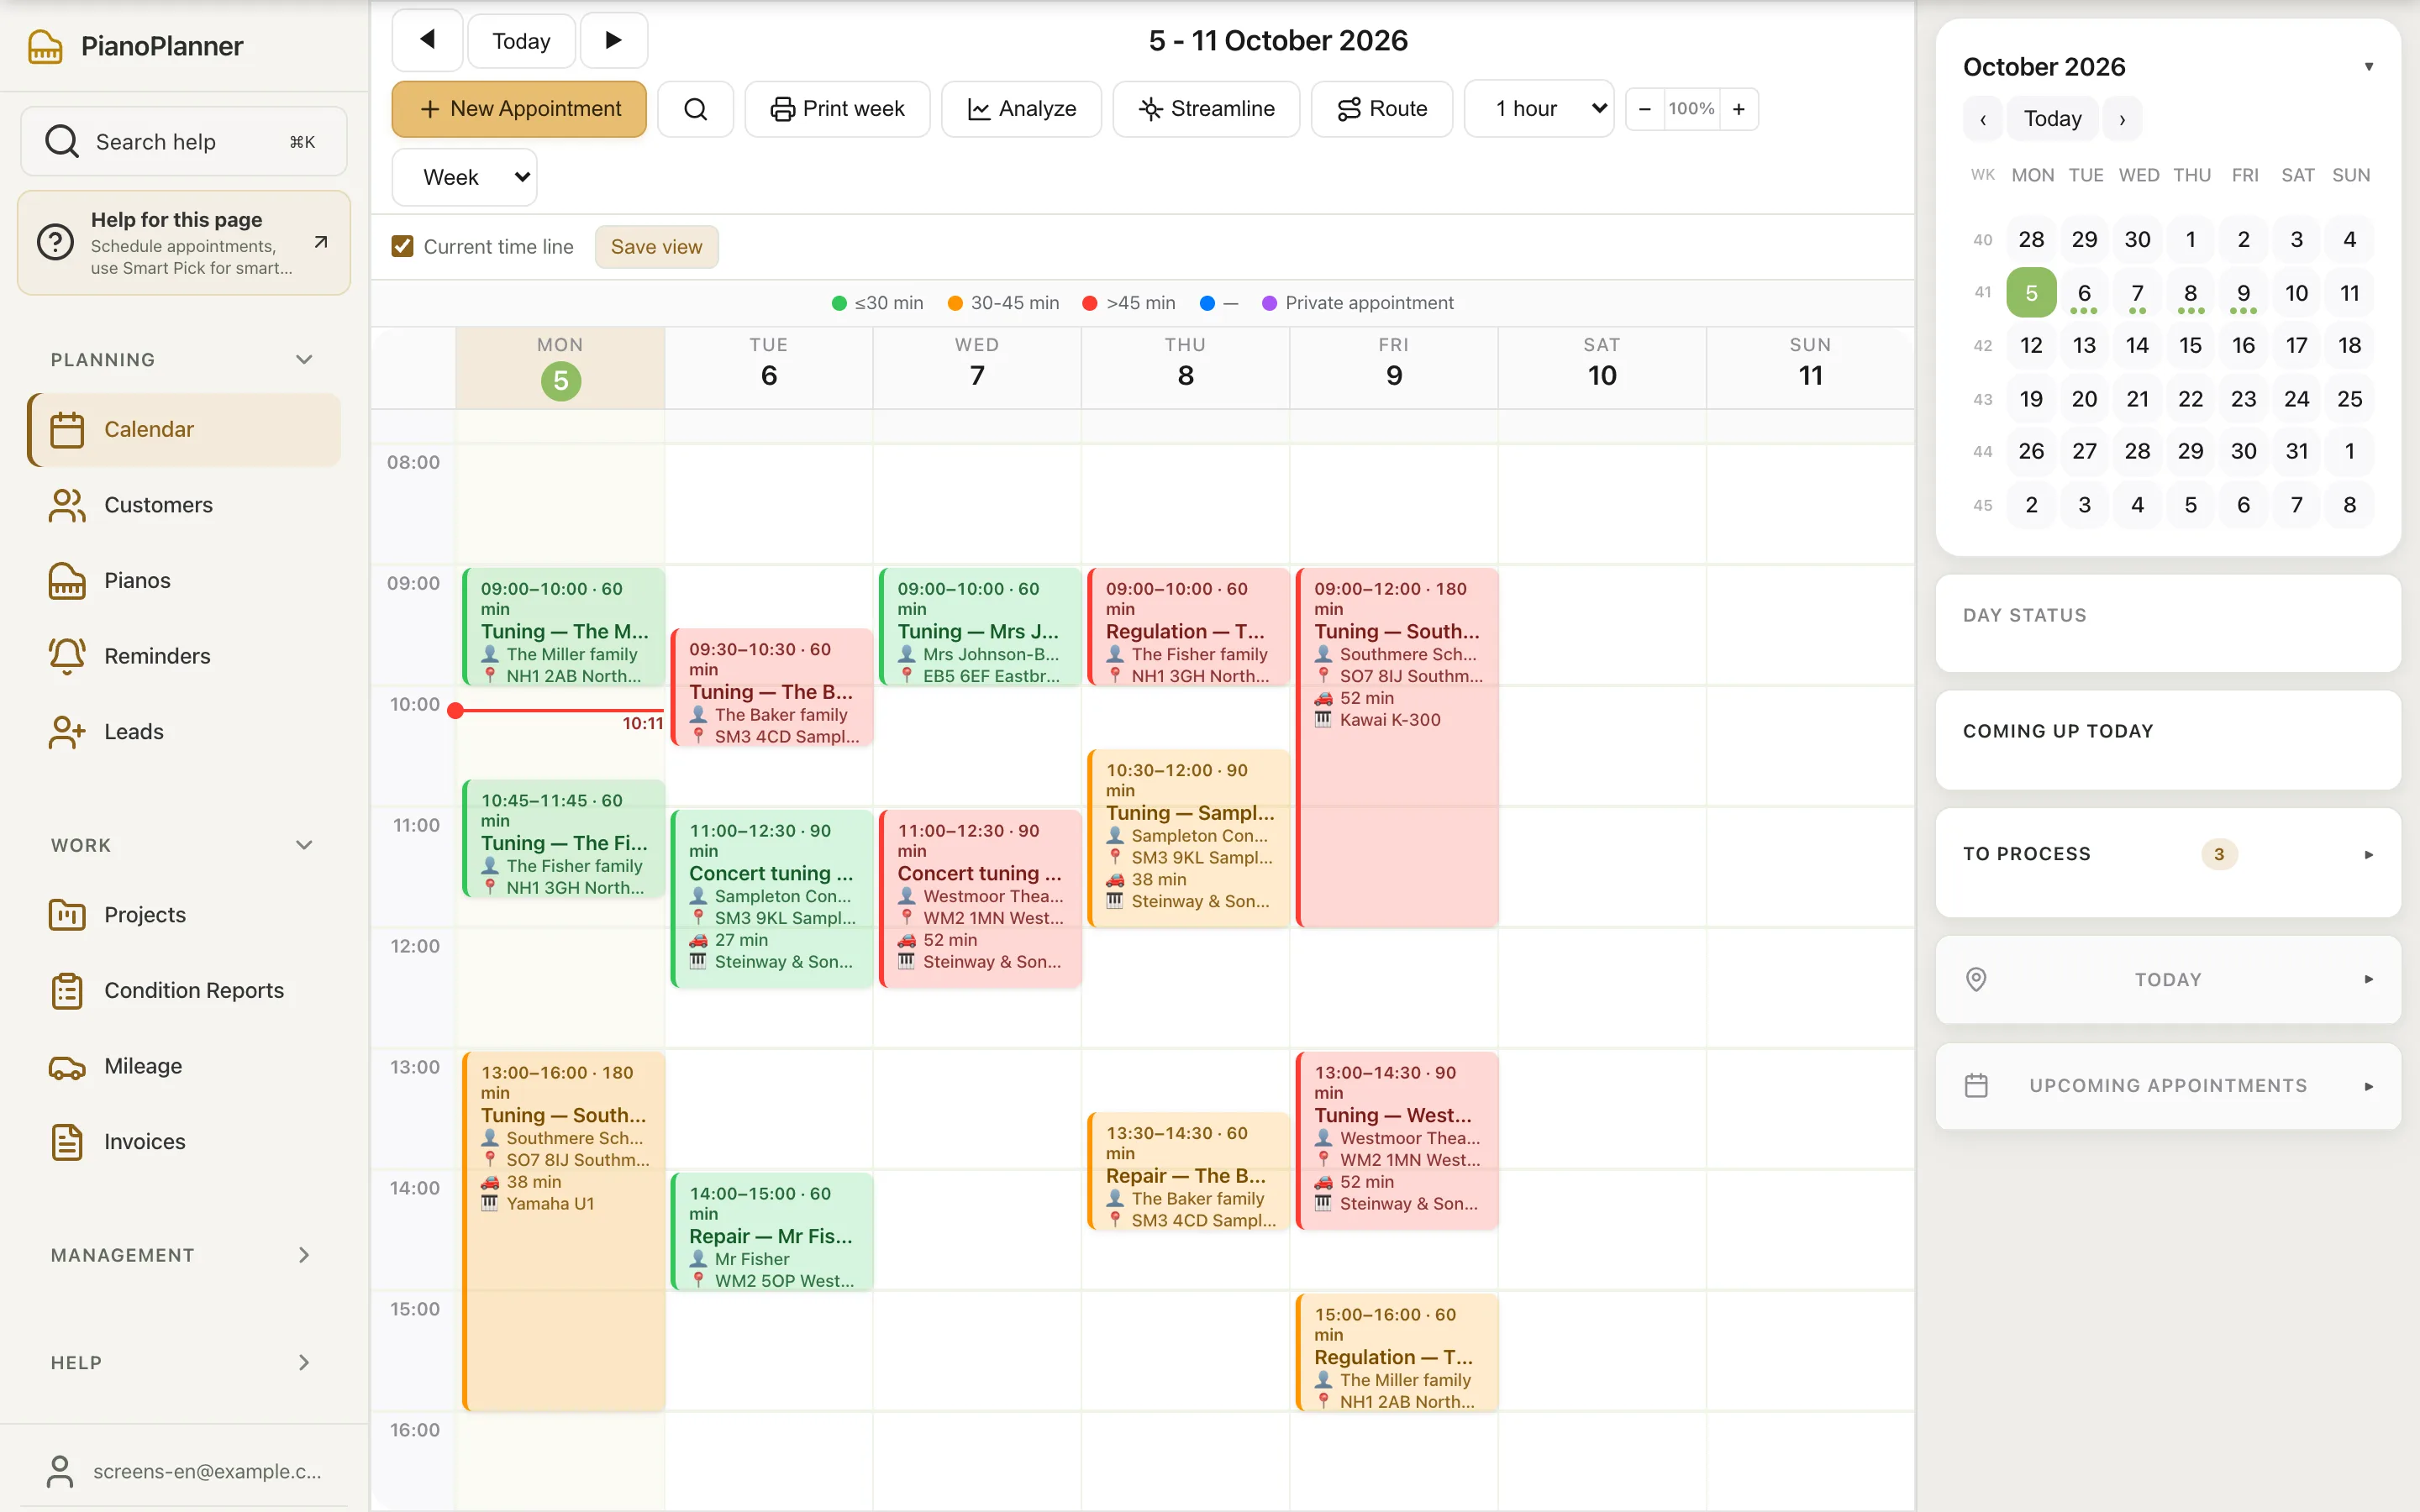This screenshot has width=2420, height=1512.
Task: Open the Analyze chart tool
Action: click(x=1021, y=108)
